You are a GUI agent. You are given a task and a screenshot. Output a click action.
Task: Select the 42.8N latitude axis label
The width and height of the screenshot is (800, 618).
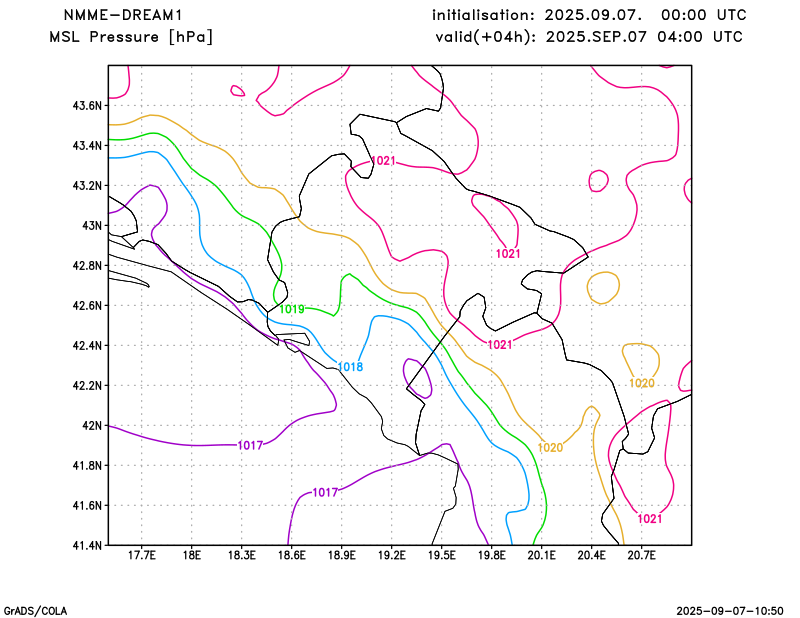(87, 265)
